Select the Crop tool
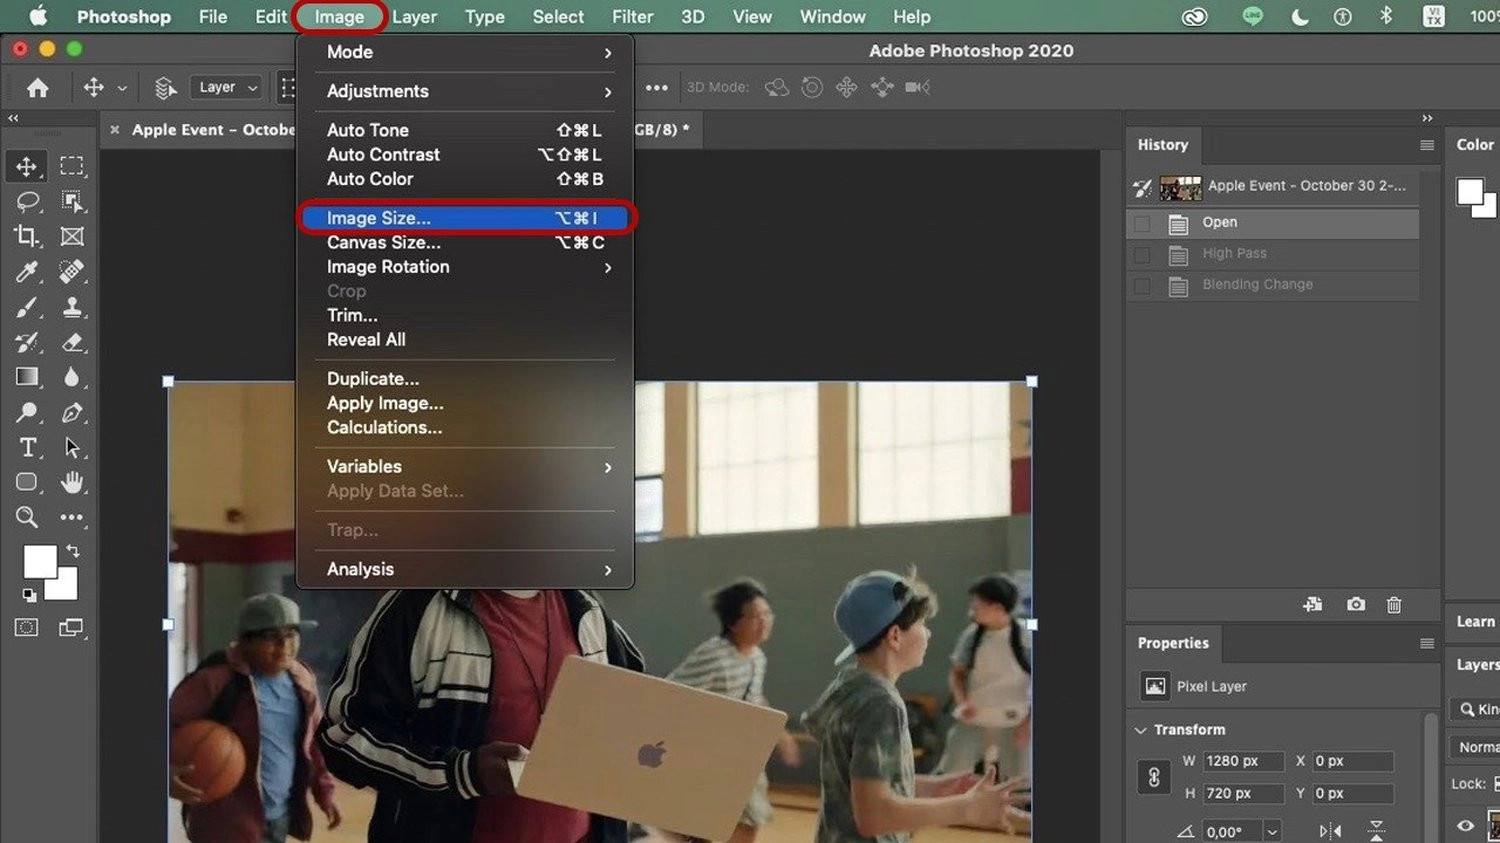This screenshot has height=843, width=1500. (27, 236)
